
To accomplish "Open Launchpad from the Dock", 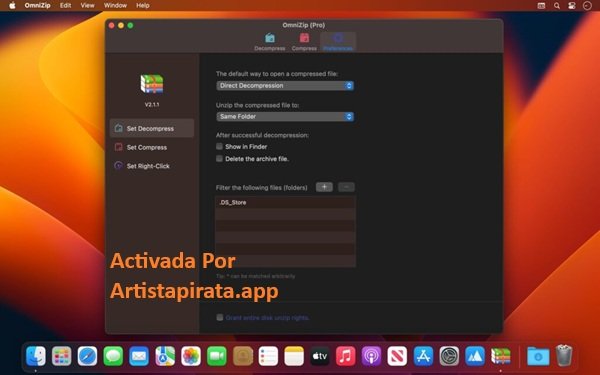I will pos(62,356).
